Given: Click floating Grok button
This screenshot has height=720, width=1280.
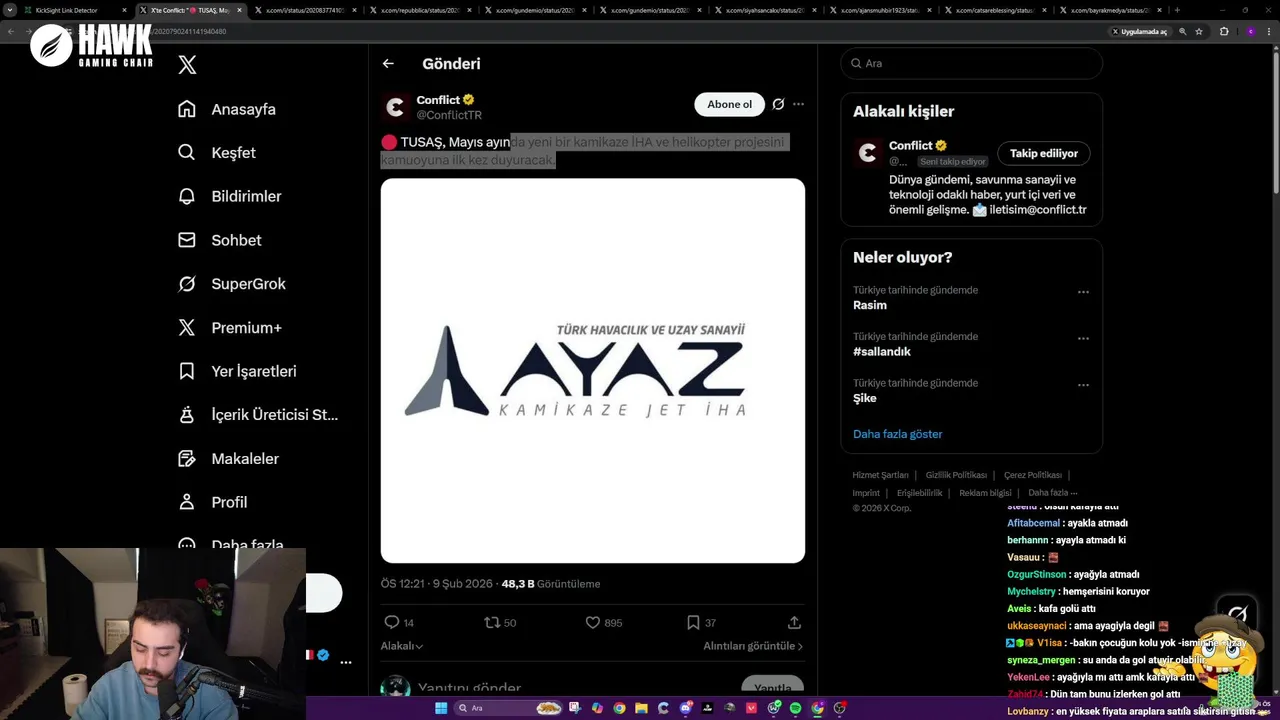Looking at the screenshot, I should [x=1237, y=613].
